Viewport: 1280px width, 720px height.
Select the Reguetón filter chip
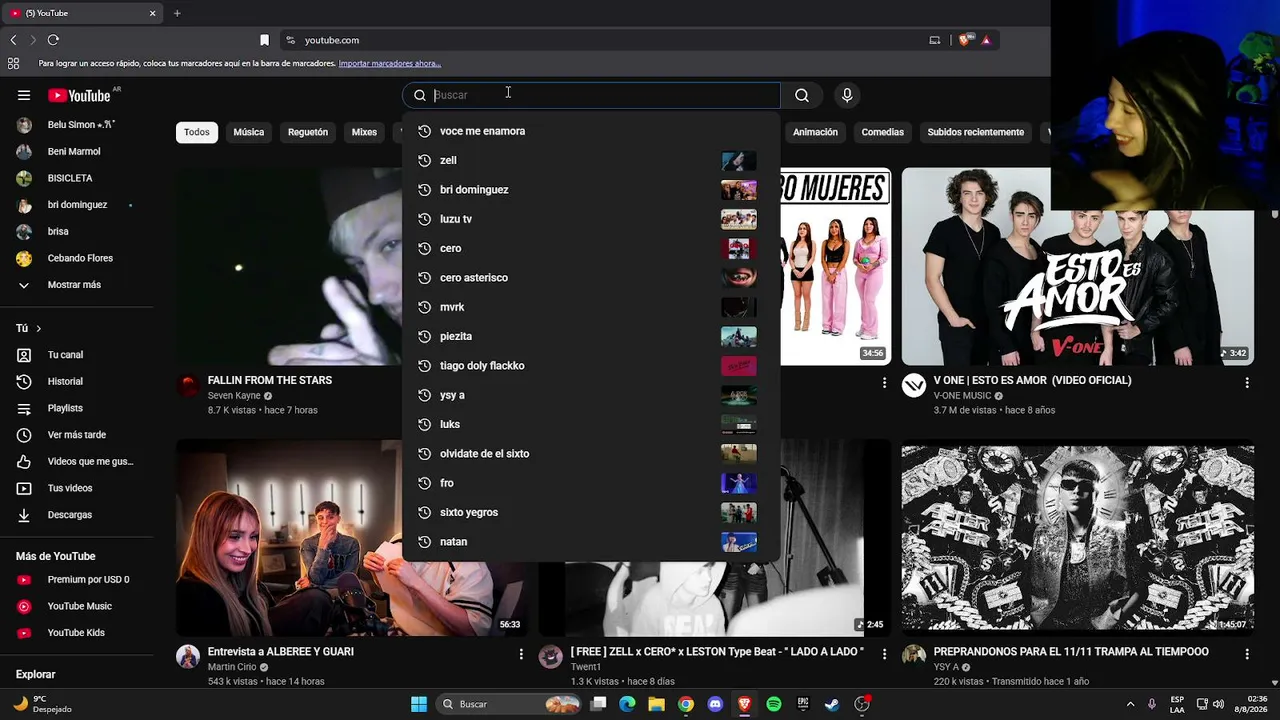(x=308, y=132)
